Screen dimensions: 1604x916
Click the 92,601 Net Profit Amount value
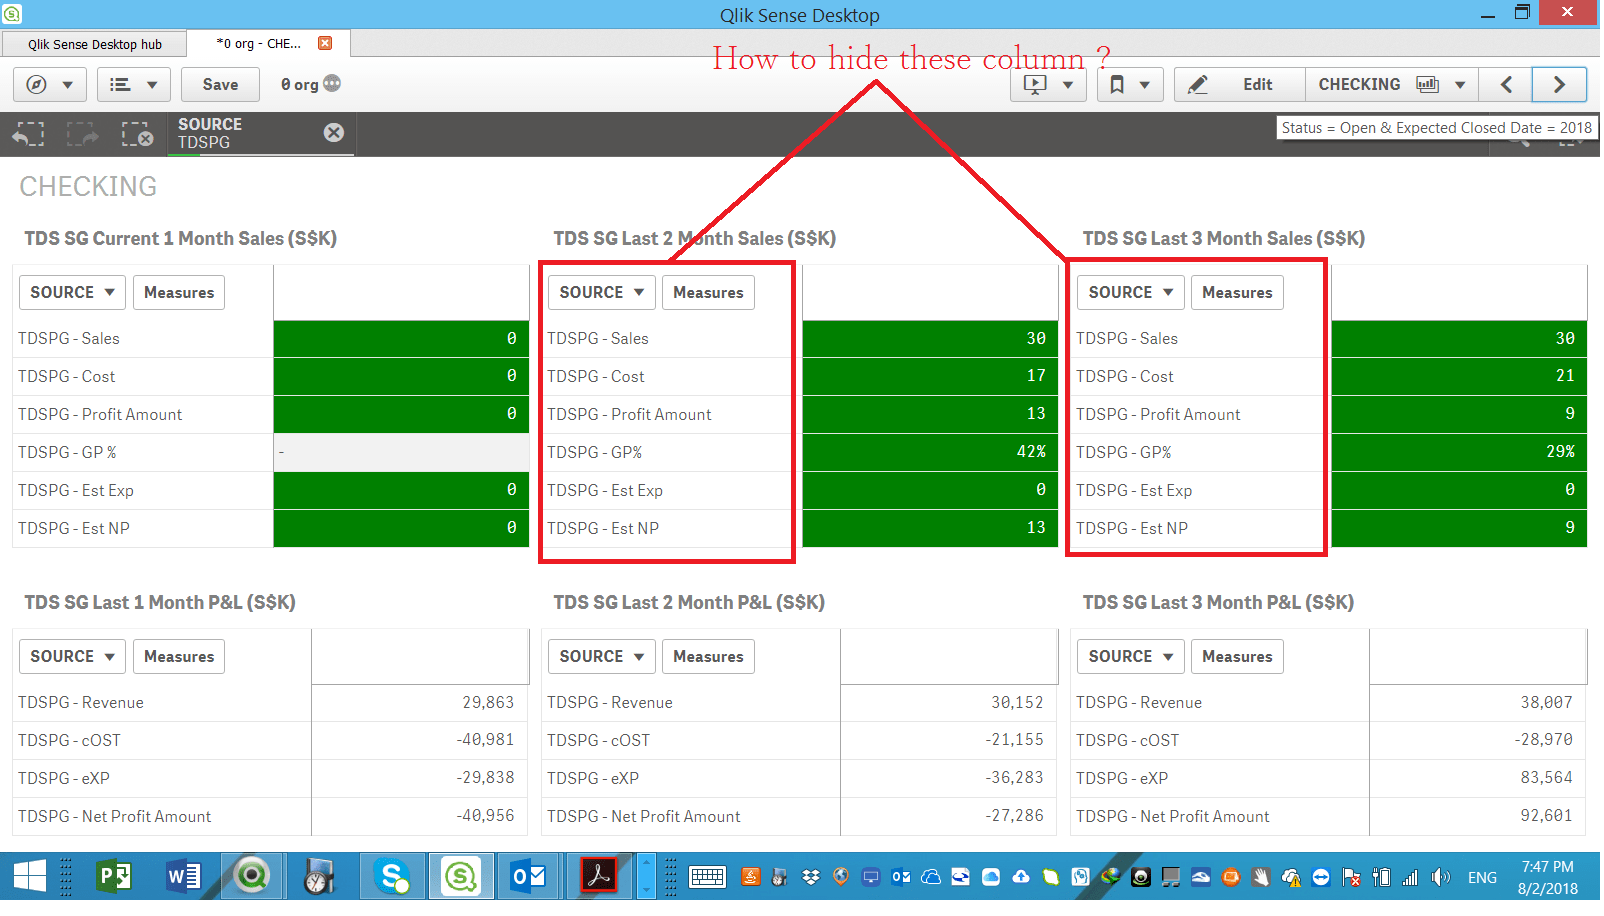pos(1478,817)
